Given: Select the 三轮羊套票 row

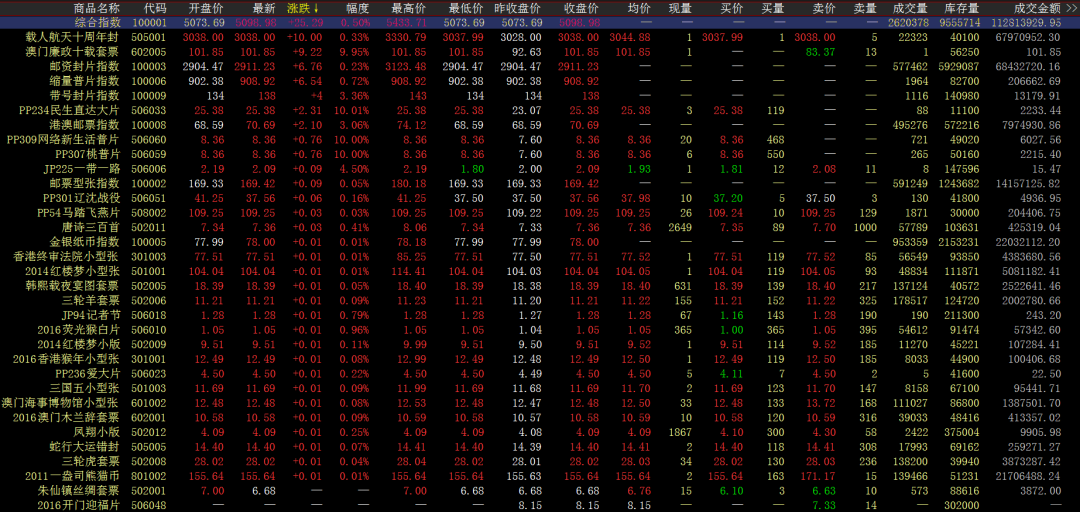Looking at the screenshot, I should click(x=540, y=300).
